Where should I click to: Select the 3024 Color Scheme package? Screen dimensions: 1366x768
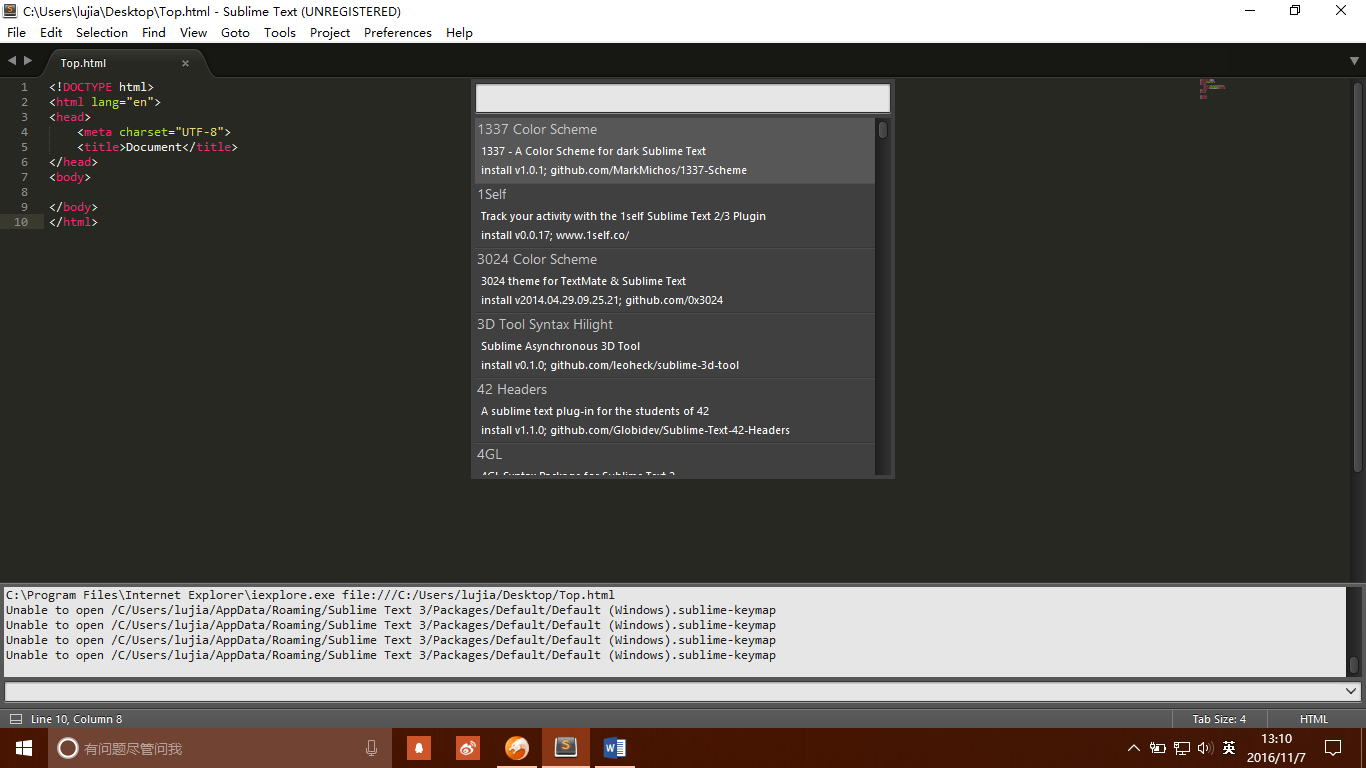[674, 280]
